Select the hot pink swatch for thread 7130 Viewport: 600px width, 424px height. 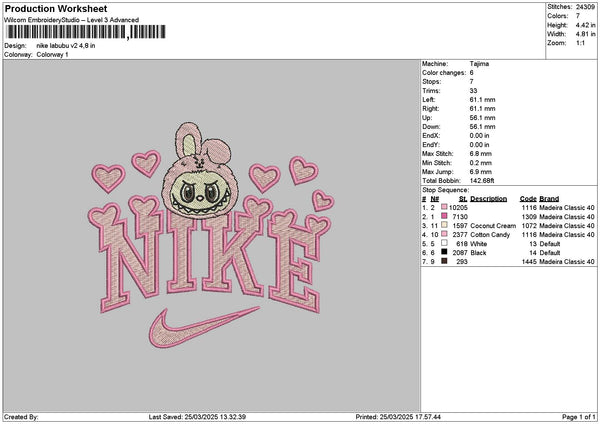coord(443,216)
